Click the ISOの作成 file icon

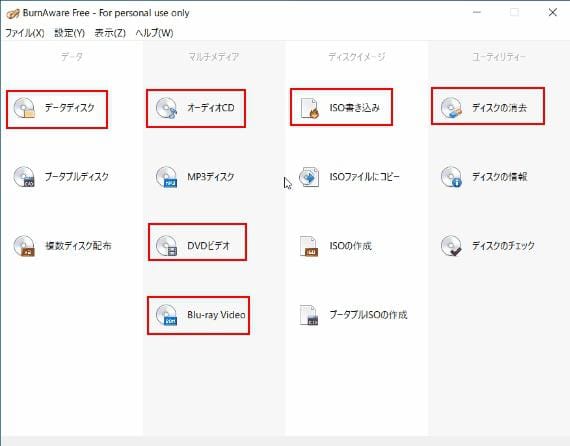[309, 246]
